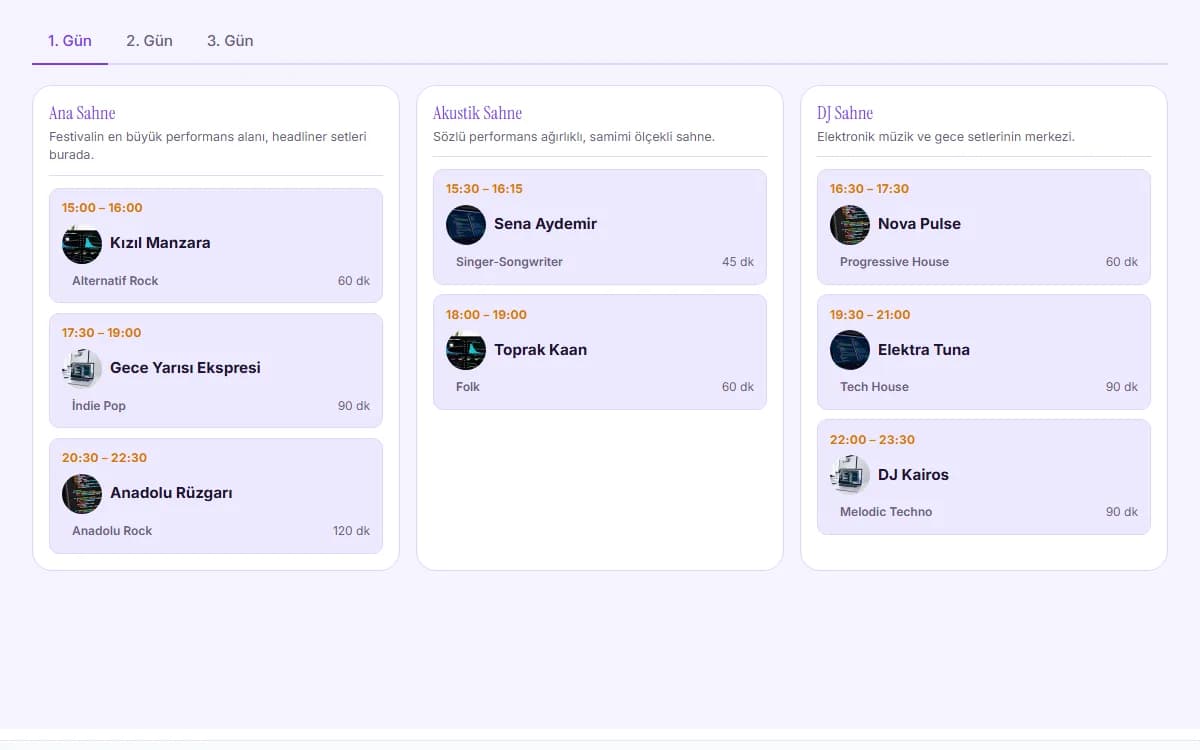The image size is (1200, 750).
Task: Open the Ana Sahne stage heading
Action: click(x=82, y=113)
